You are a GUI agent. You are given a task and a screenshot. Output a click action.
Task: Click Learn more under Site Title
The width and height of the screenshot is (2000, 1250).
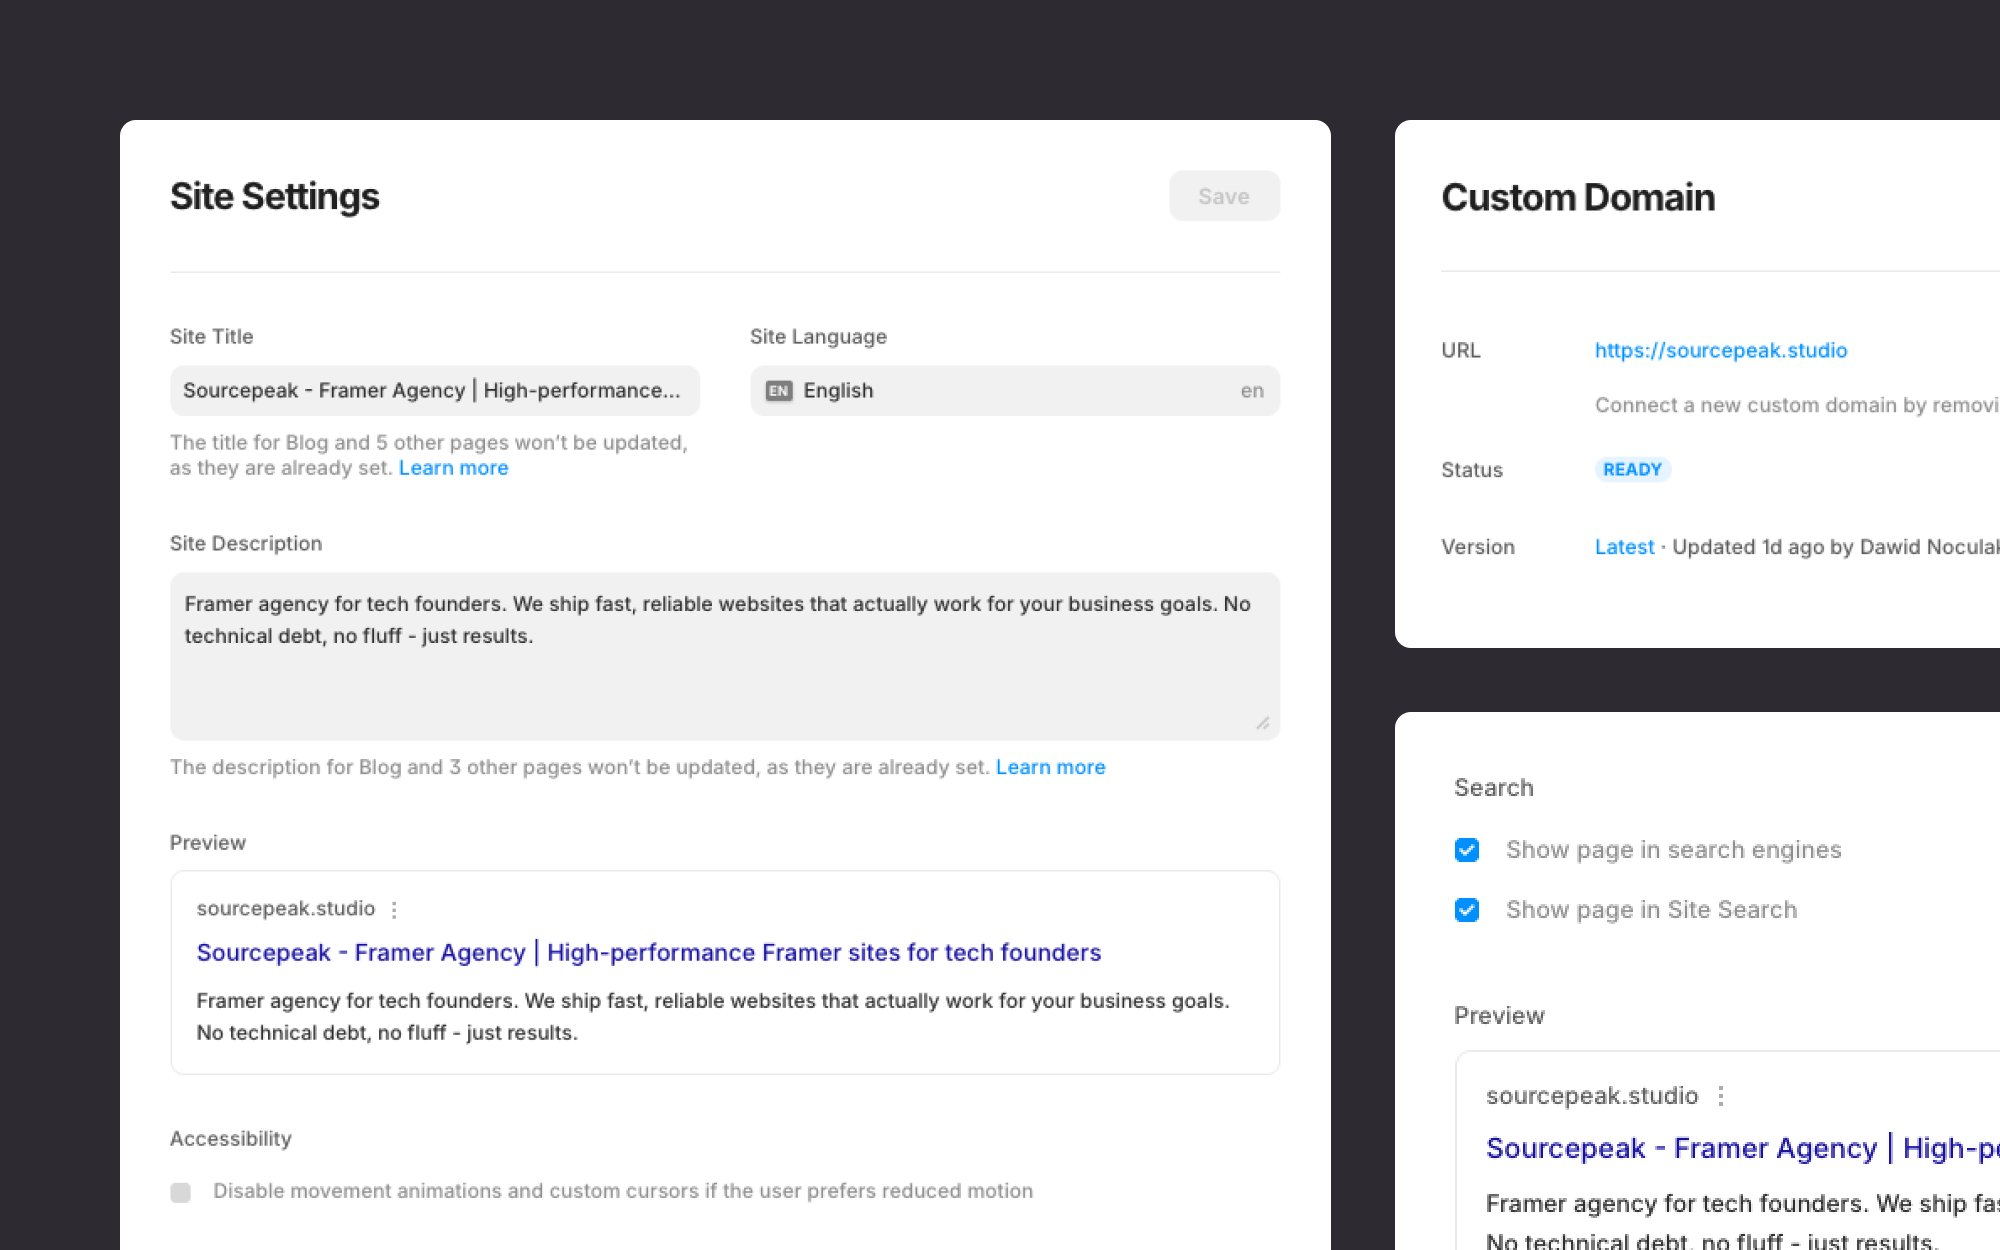[453, 468]
